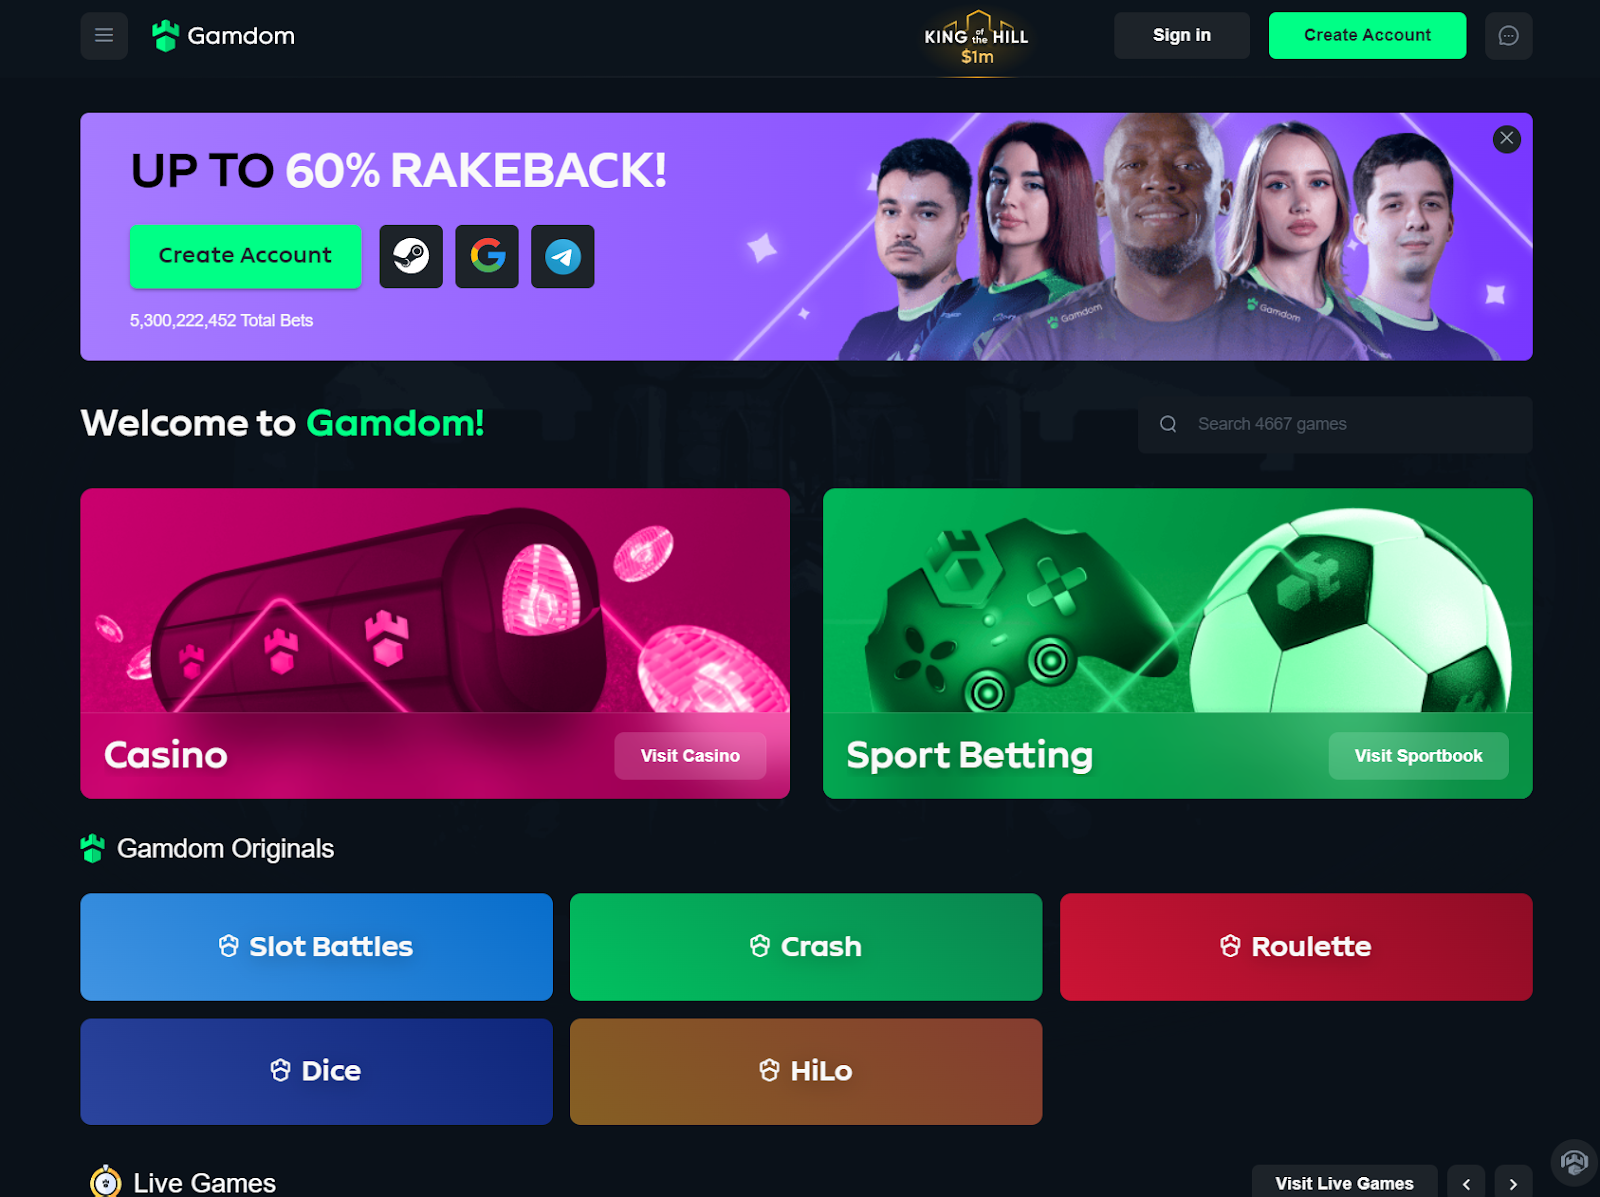Viewport: 1600px width, 1197px height.
Task: Open the King of the Hill promo
Action: click(976, 40)
